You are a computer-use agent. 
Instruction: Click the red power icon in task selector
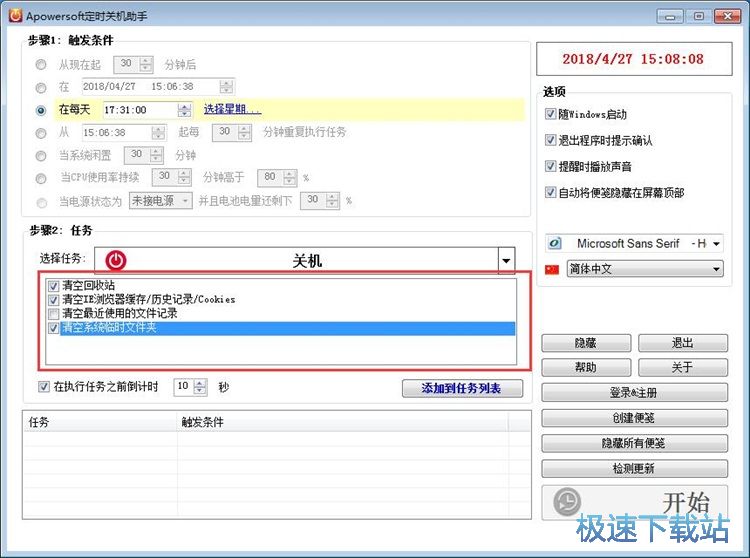tap(116, 261)
